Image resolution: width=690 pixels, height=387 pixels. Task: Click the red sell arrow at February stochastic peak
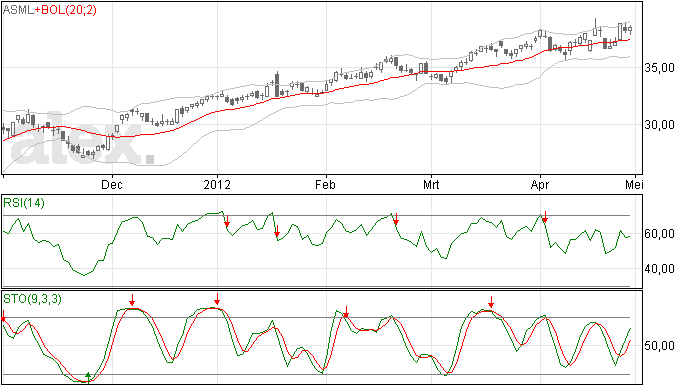346,312
